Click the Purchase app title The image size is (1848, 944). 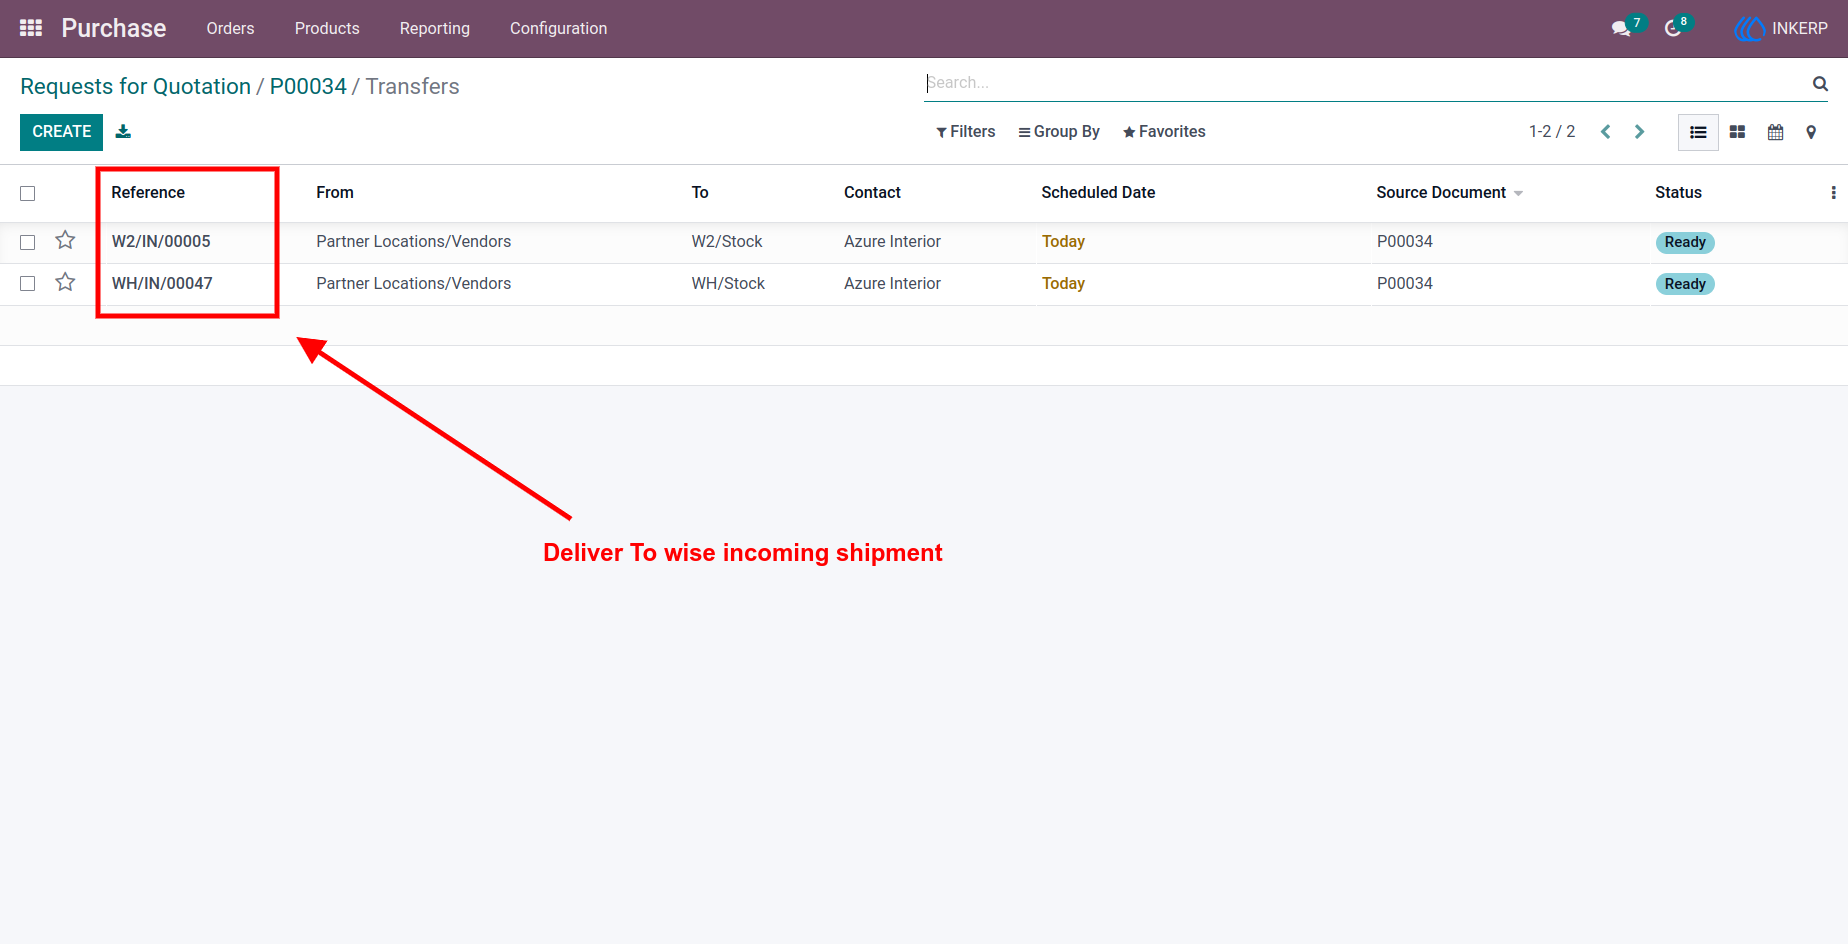(x=114, y=28)
